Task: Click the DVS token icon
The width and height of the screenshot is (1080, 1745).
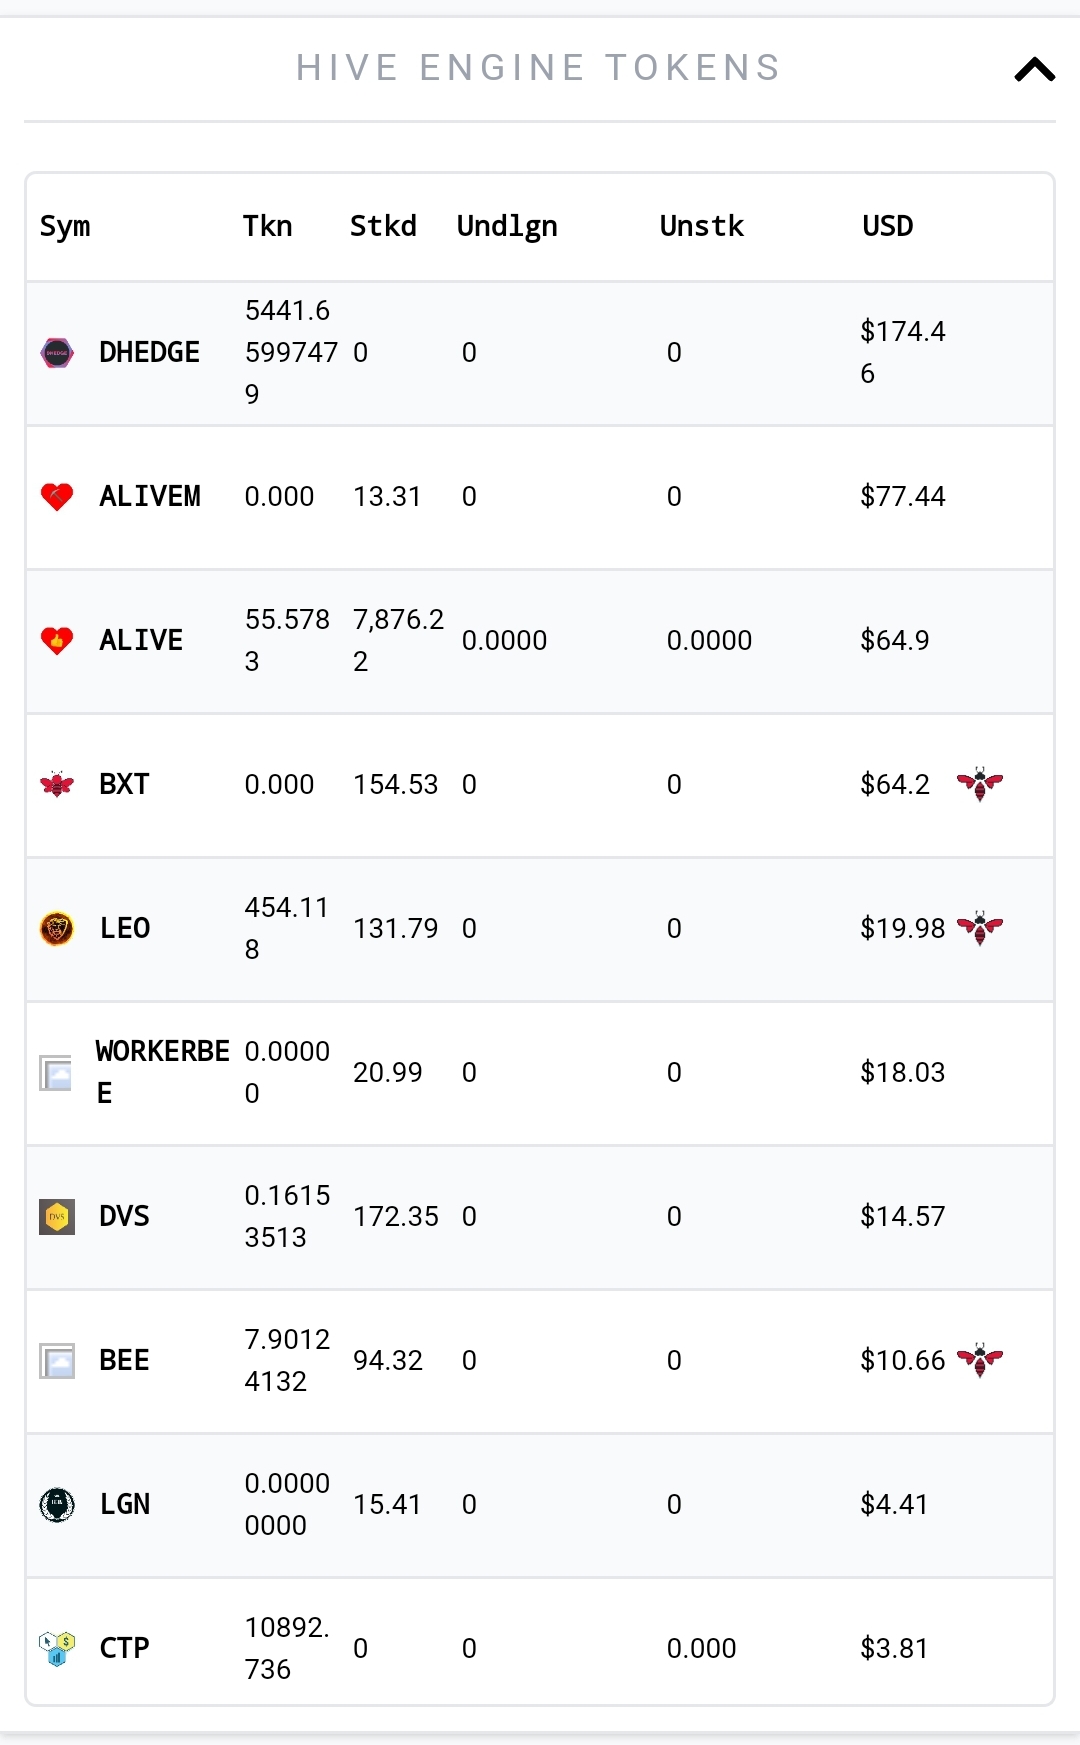Action: pyautogui.click(x=57, y=1217)
